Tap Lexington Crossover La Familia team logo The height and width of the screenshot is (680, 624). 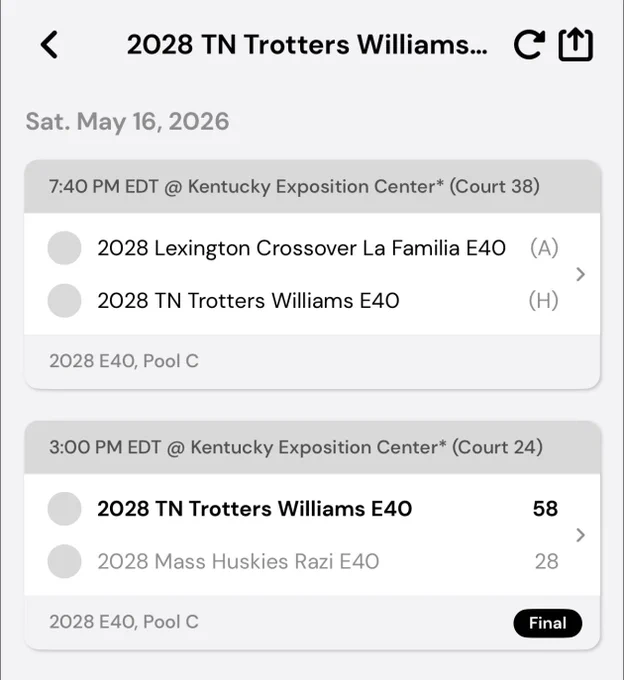(x=64, y=248)
